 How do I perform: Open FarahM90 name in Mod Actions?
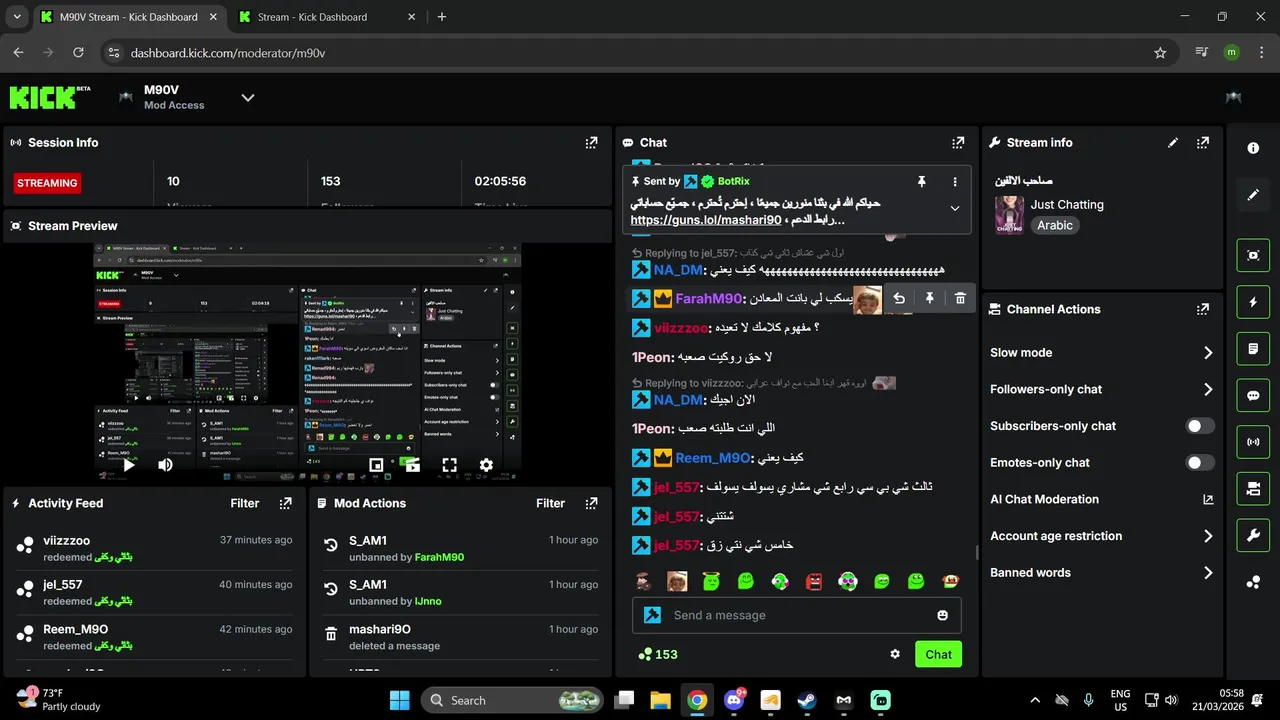coord(439,557)
